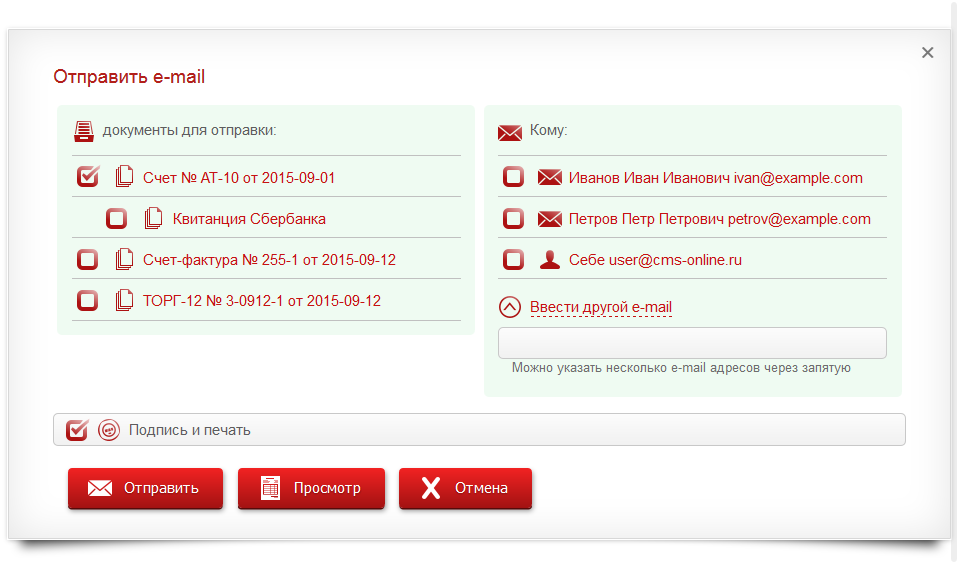959x566 pixels.
Task: Select recipient Петров Петр Петрович checkbox
Action: pos(513,218)
